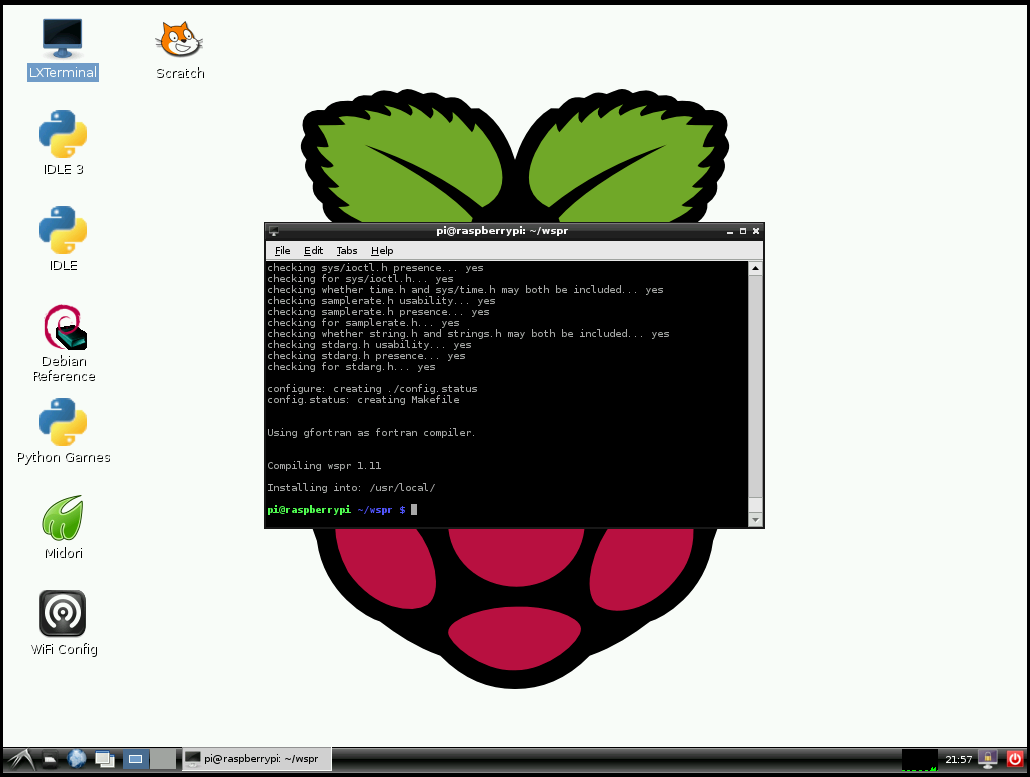The width and height of the screenshot is (1030, 777).
Task: Minimize the LXTerminal window
Action: [730, 231]
